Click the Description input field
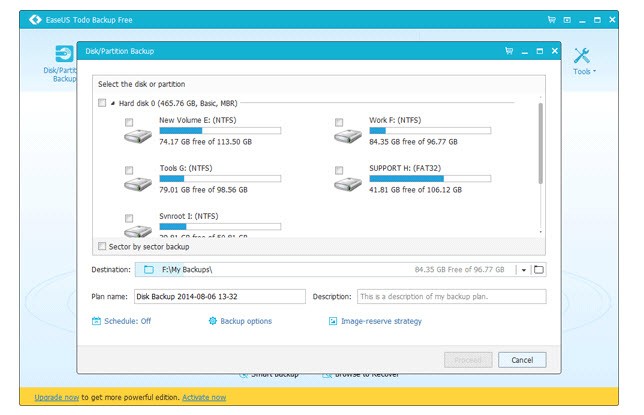Viewport: 644px width, 415px height. [452, 296]
